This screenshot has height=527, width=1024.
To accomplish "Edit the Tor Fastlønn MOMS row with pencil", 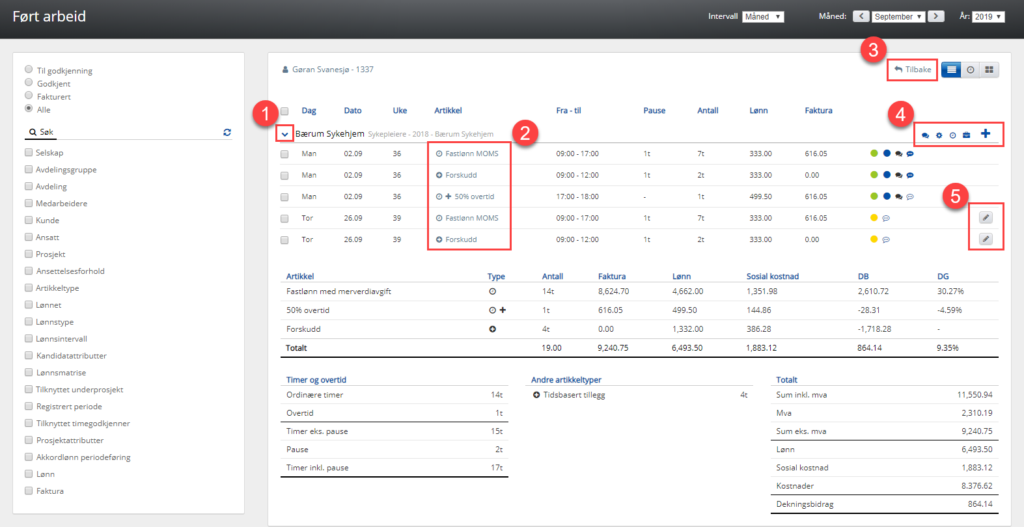I will (x=985, y=217).
